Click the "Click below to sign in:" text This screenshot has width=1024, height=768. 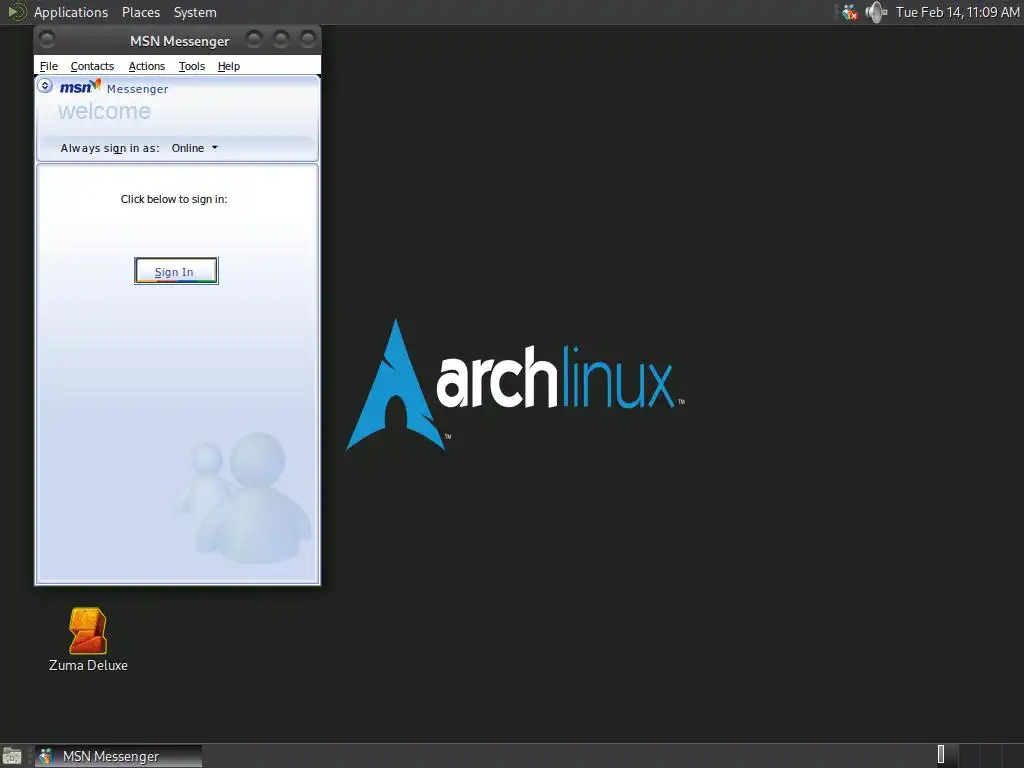pyautogui.click(x=174, y=199)
